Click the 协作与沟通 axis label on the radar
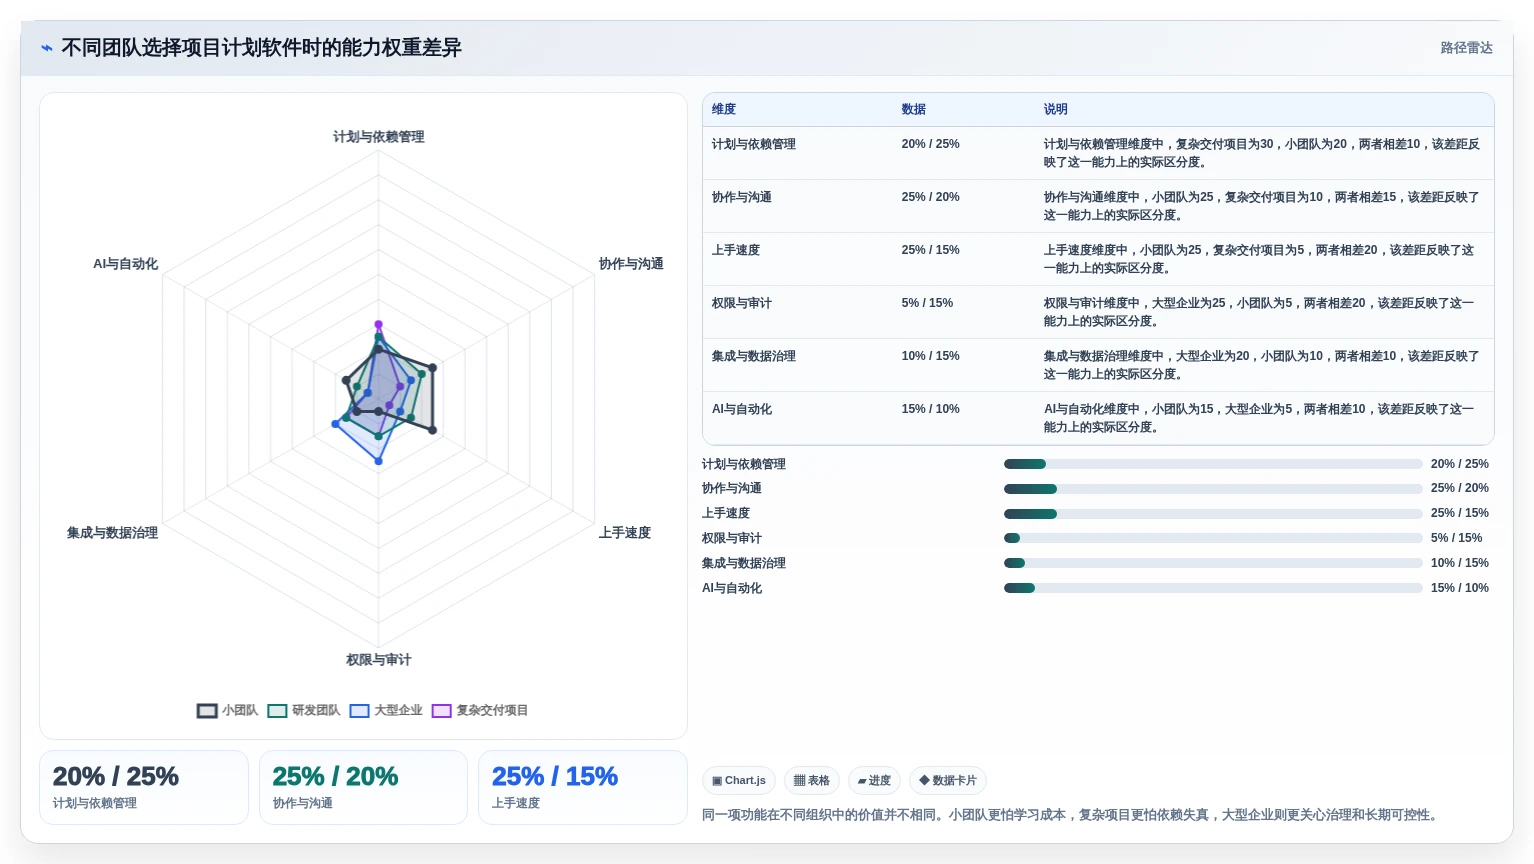This screenshot has width=1534, height=864. 631,264
